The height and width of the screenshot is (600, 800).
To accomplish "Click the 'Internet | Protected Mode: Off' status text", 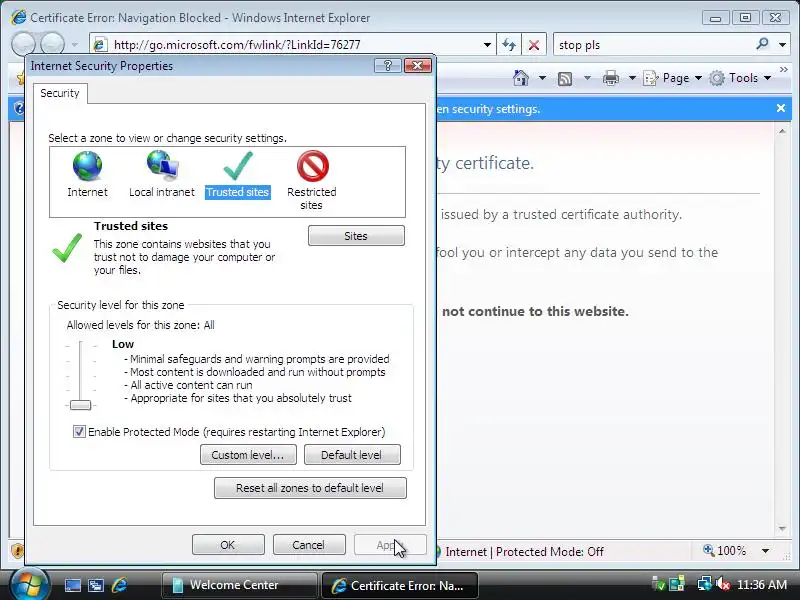I will coord(524,552).
